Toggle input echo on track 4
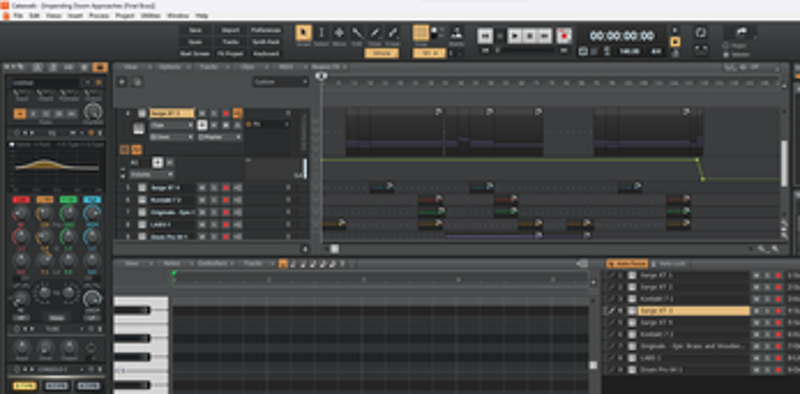This screenshot has height=394, width=800. (x=237, y=113)
